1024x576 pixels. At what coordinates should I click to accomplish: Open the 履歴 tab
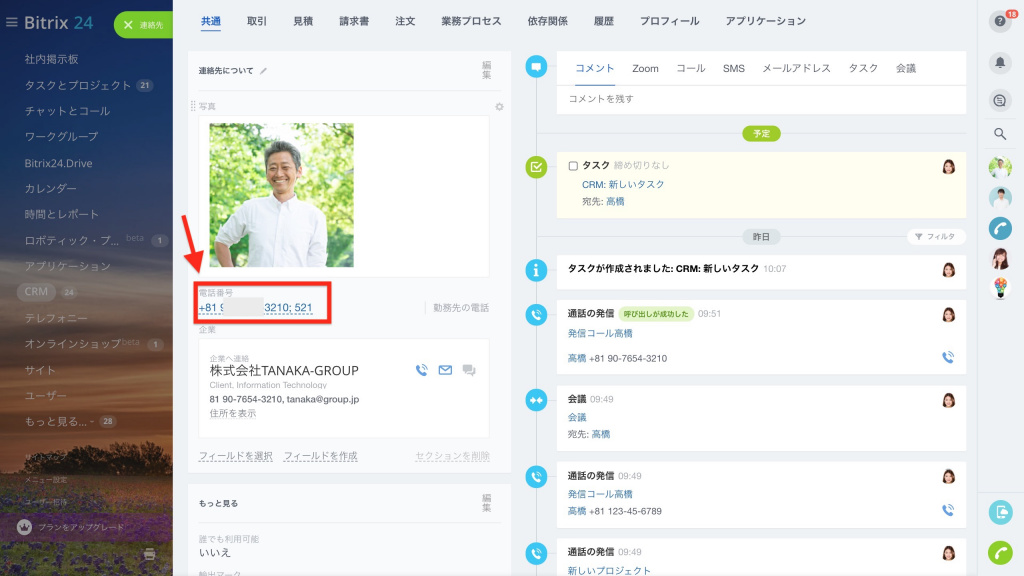click(603, 21)
